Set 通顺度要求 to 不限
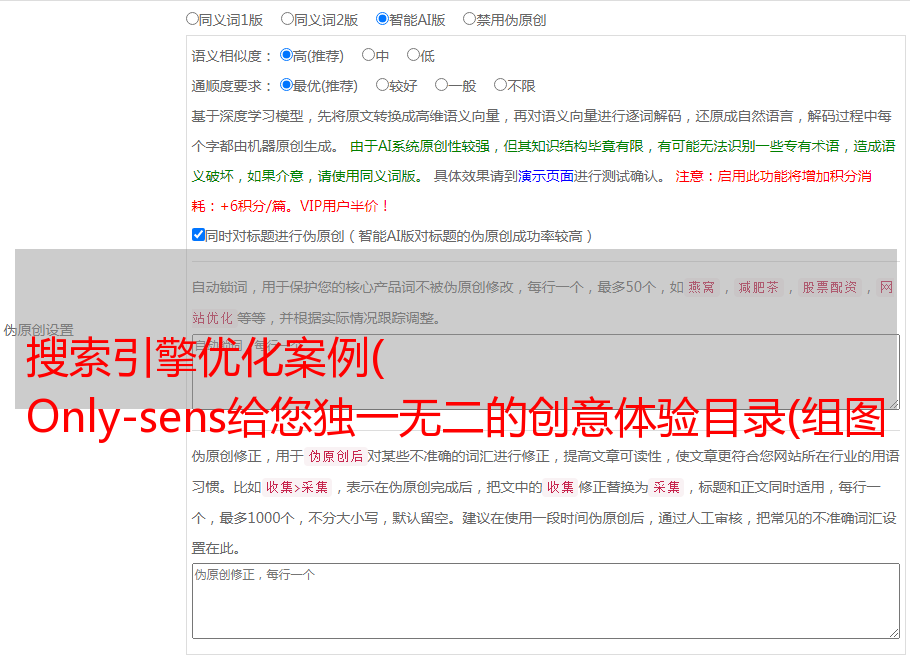 pyautogui.click(x=500, y=85)
